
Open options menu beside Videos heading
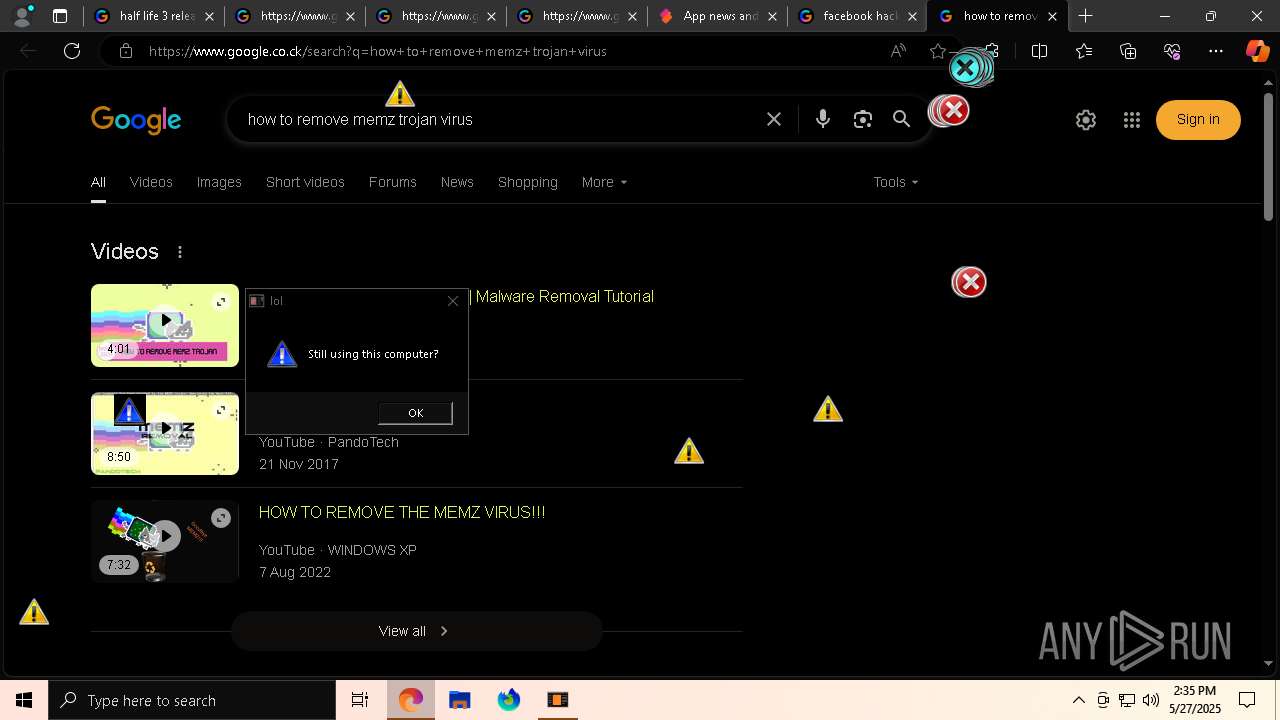pos(180,252)
